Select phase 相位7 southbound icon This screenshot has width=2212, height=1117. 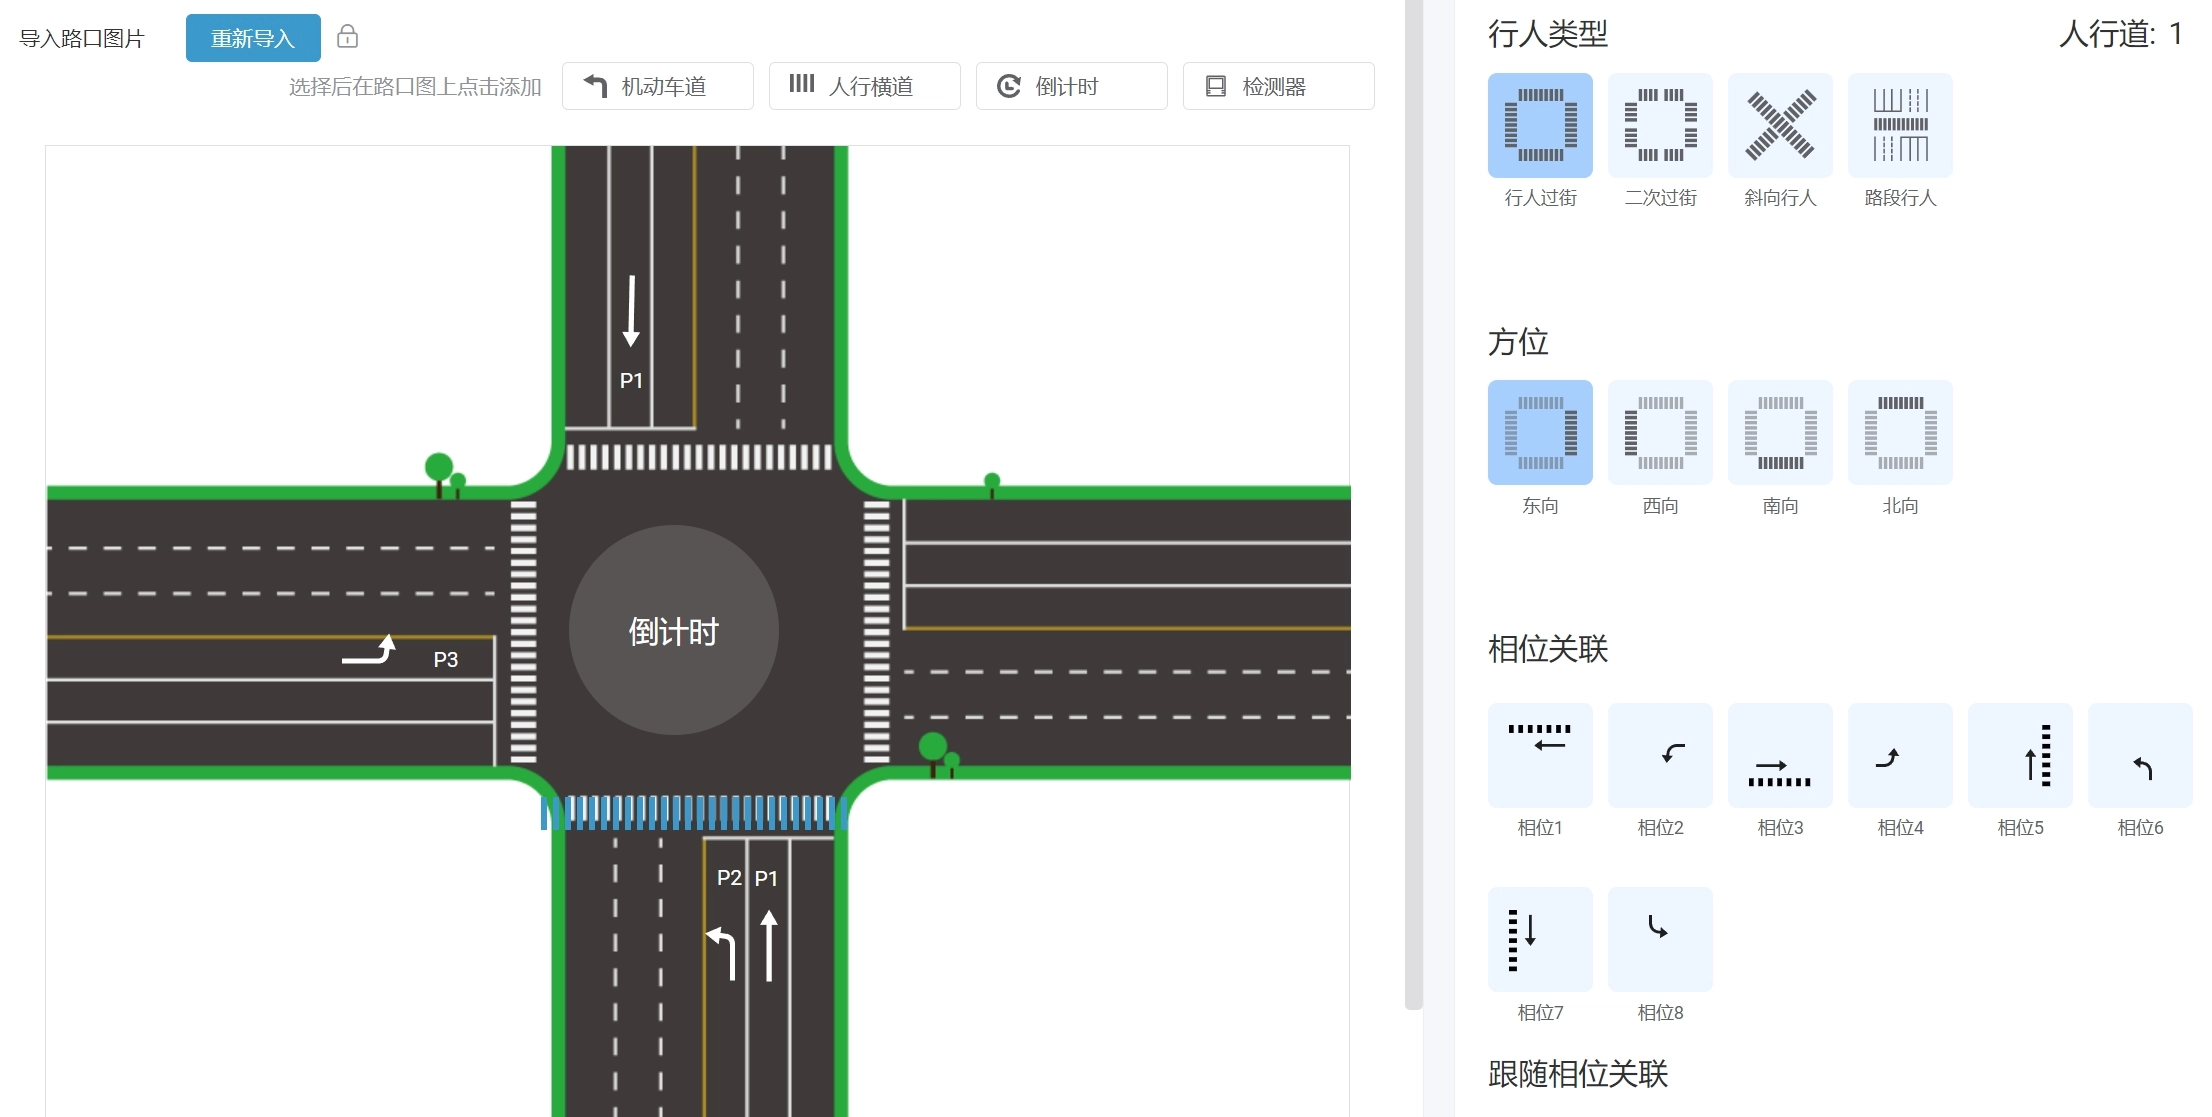point(1540,939)
